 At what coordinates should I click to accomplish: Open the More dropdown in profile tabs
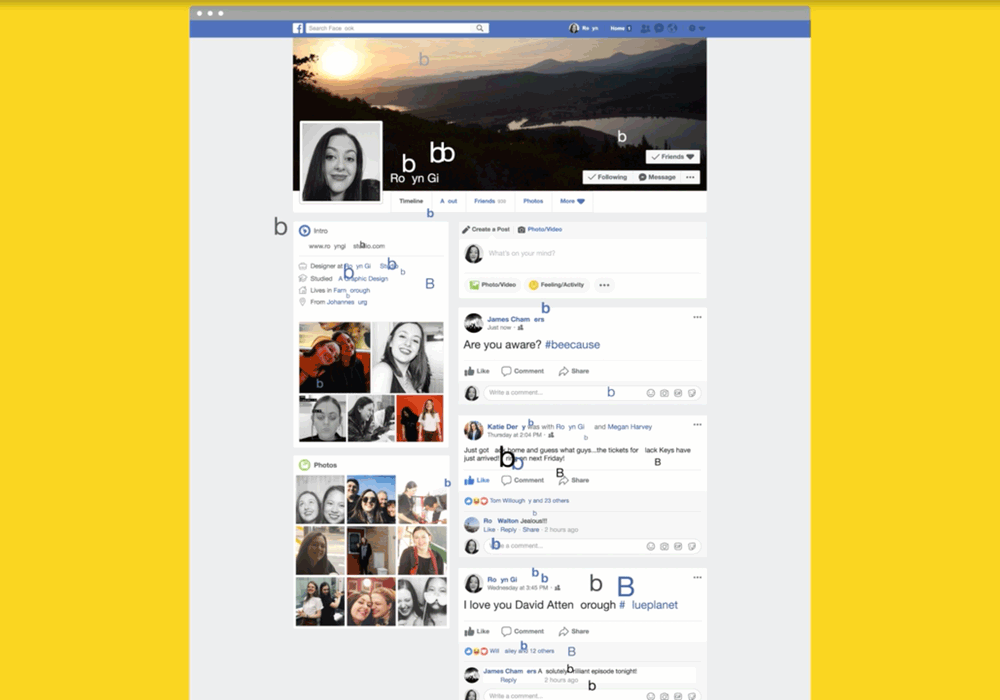(x=573, y=201)
